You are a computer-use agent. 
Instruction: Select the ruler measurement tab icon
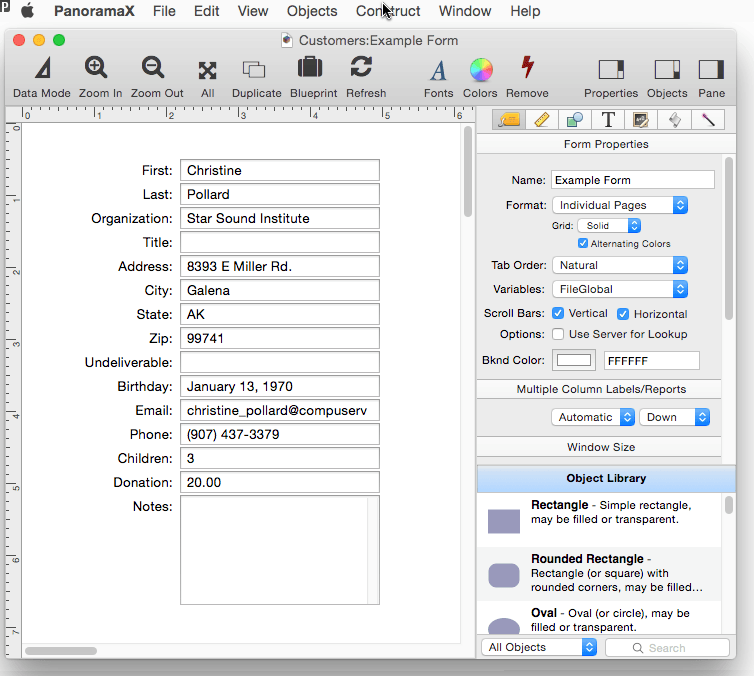(x=542, y=120)
